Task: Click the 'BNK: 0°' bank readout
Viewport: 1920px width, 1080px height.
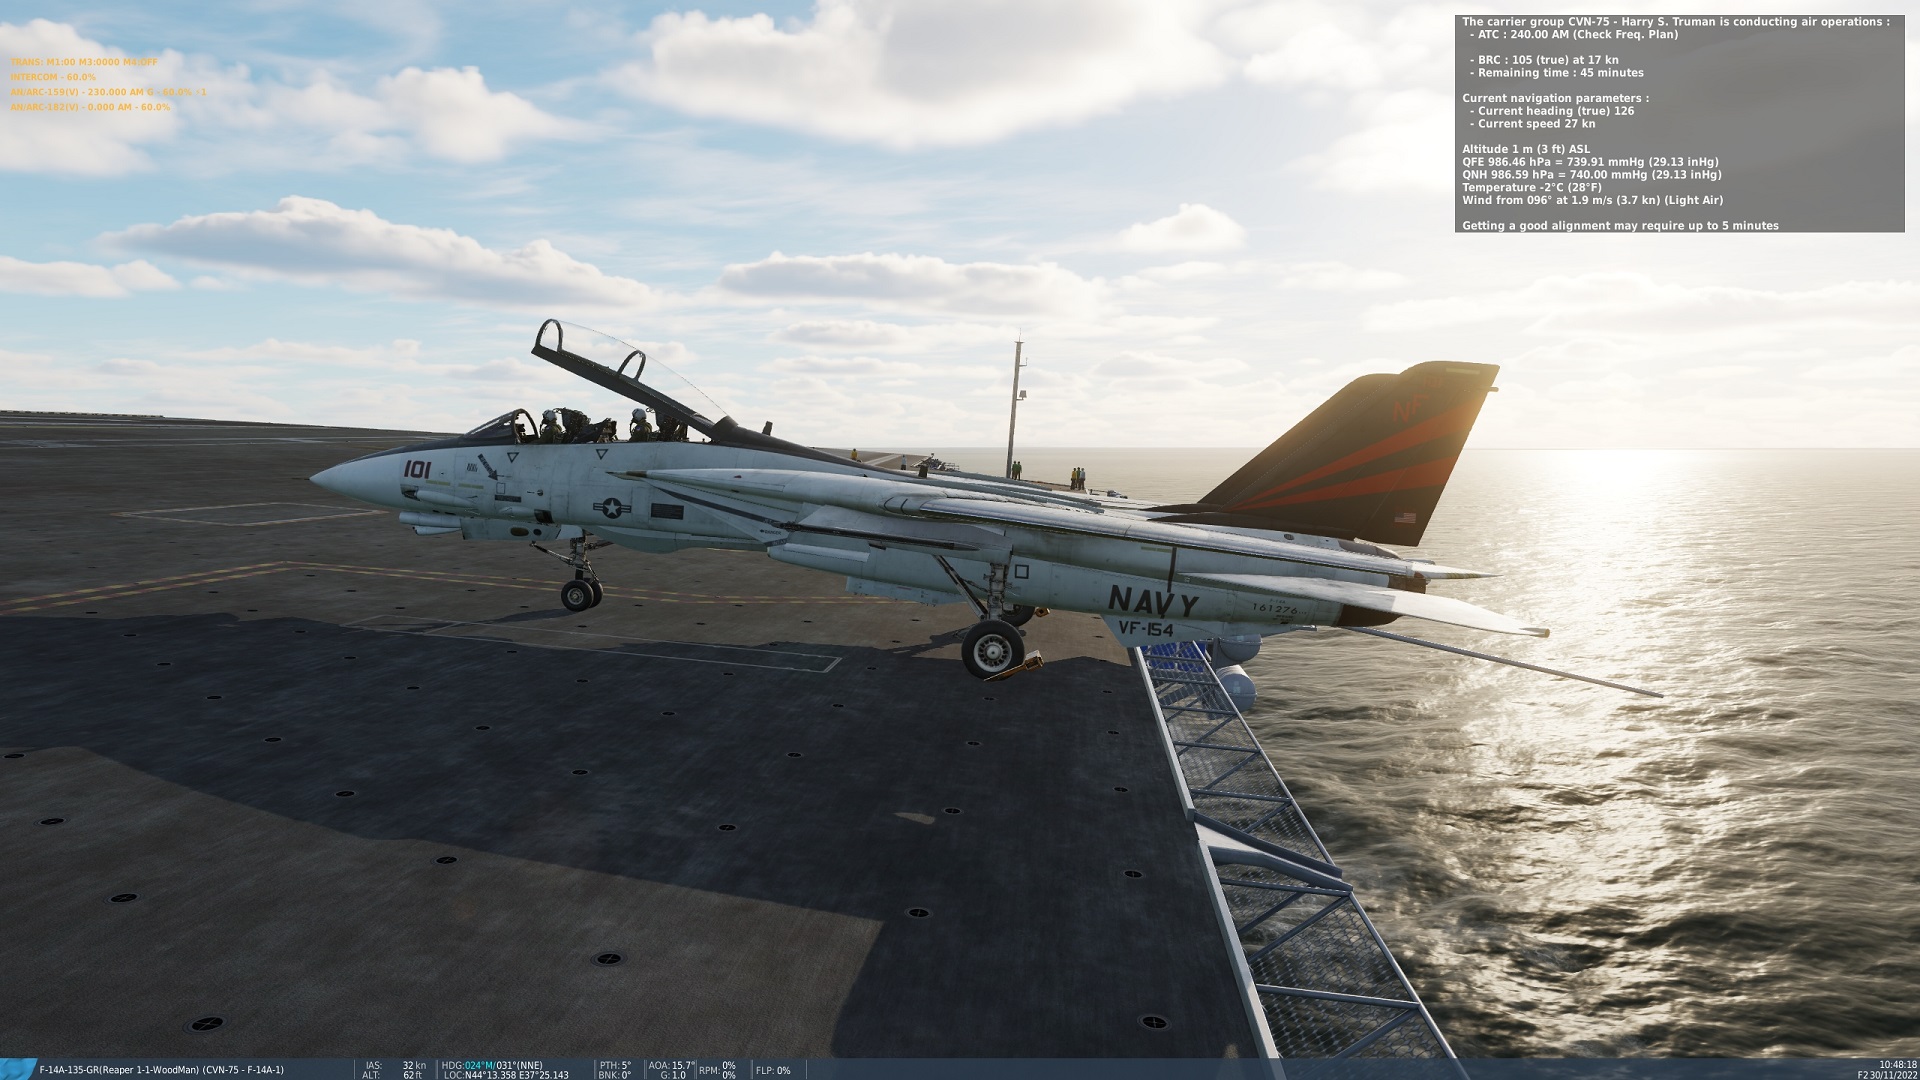Action: click(615, 1075)
